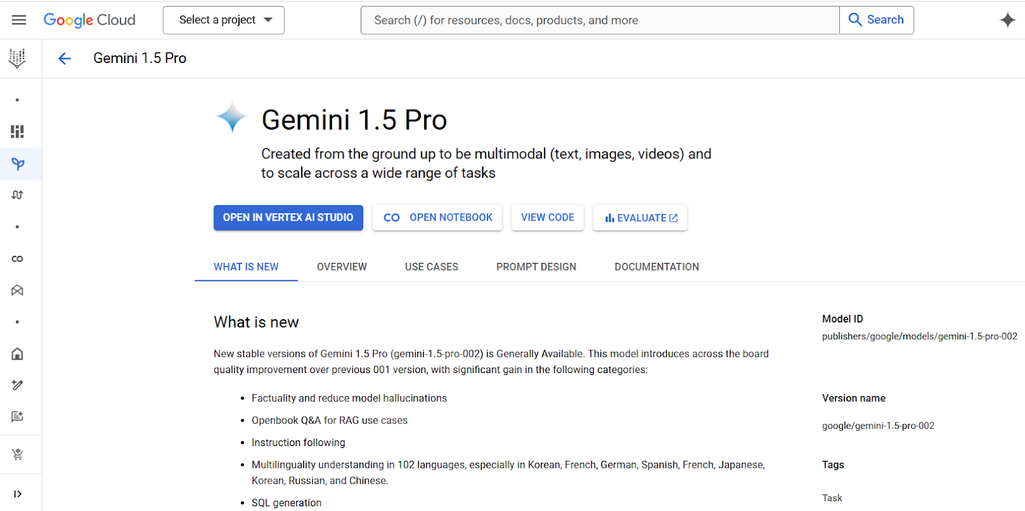1025x511 pixels.
Task: Click the Tags label
Action: 833,465
